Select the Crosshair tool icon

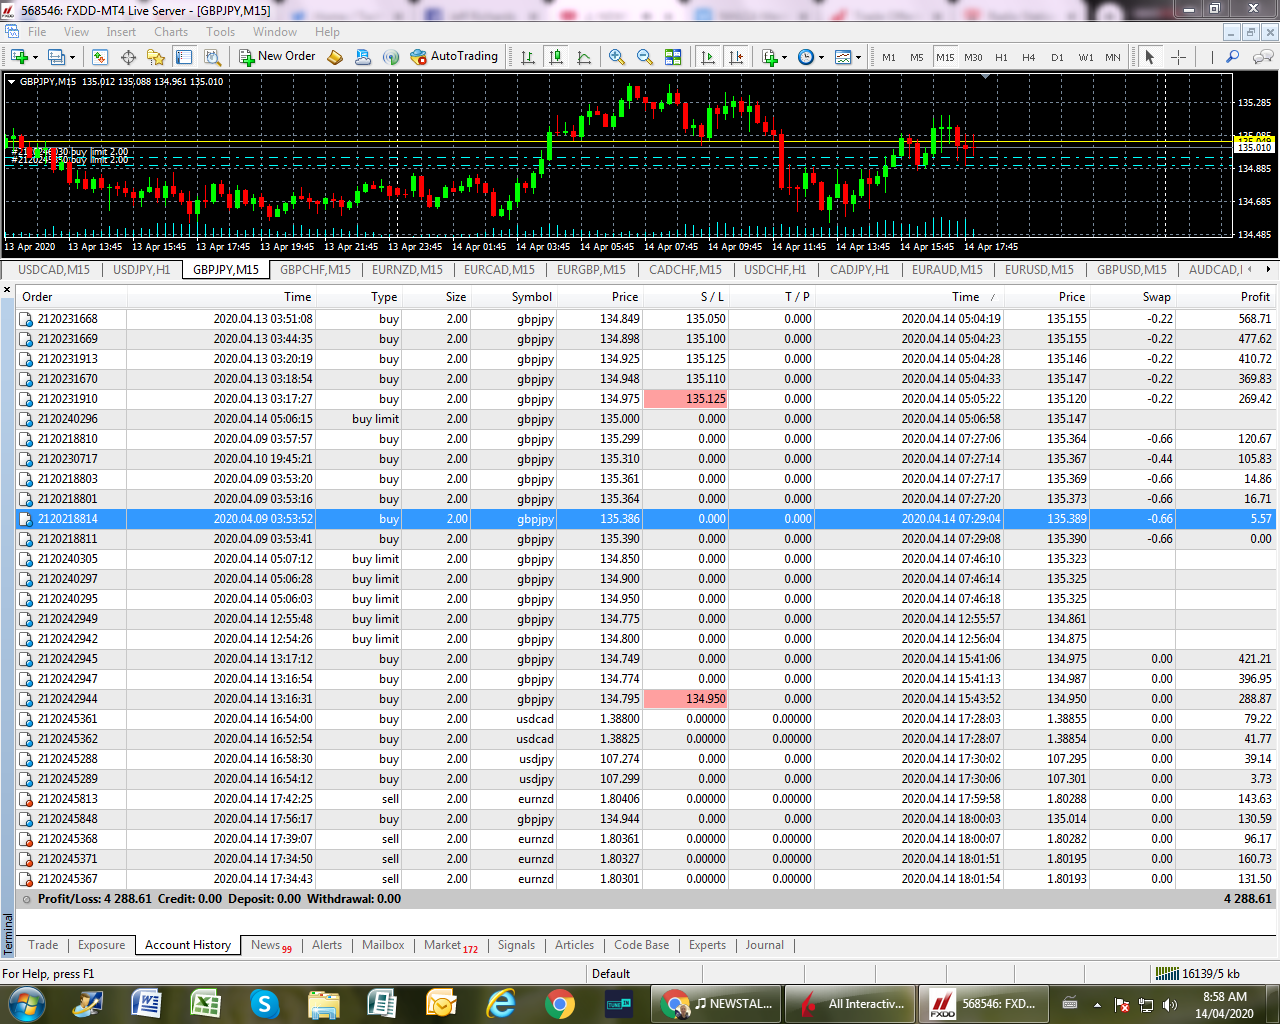[1178, 57]
